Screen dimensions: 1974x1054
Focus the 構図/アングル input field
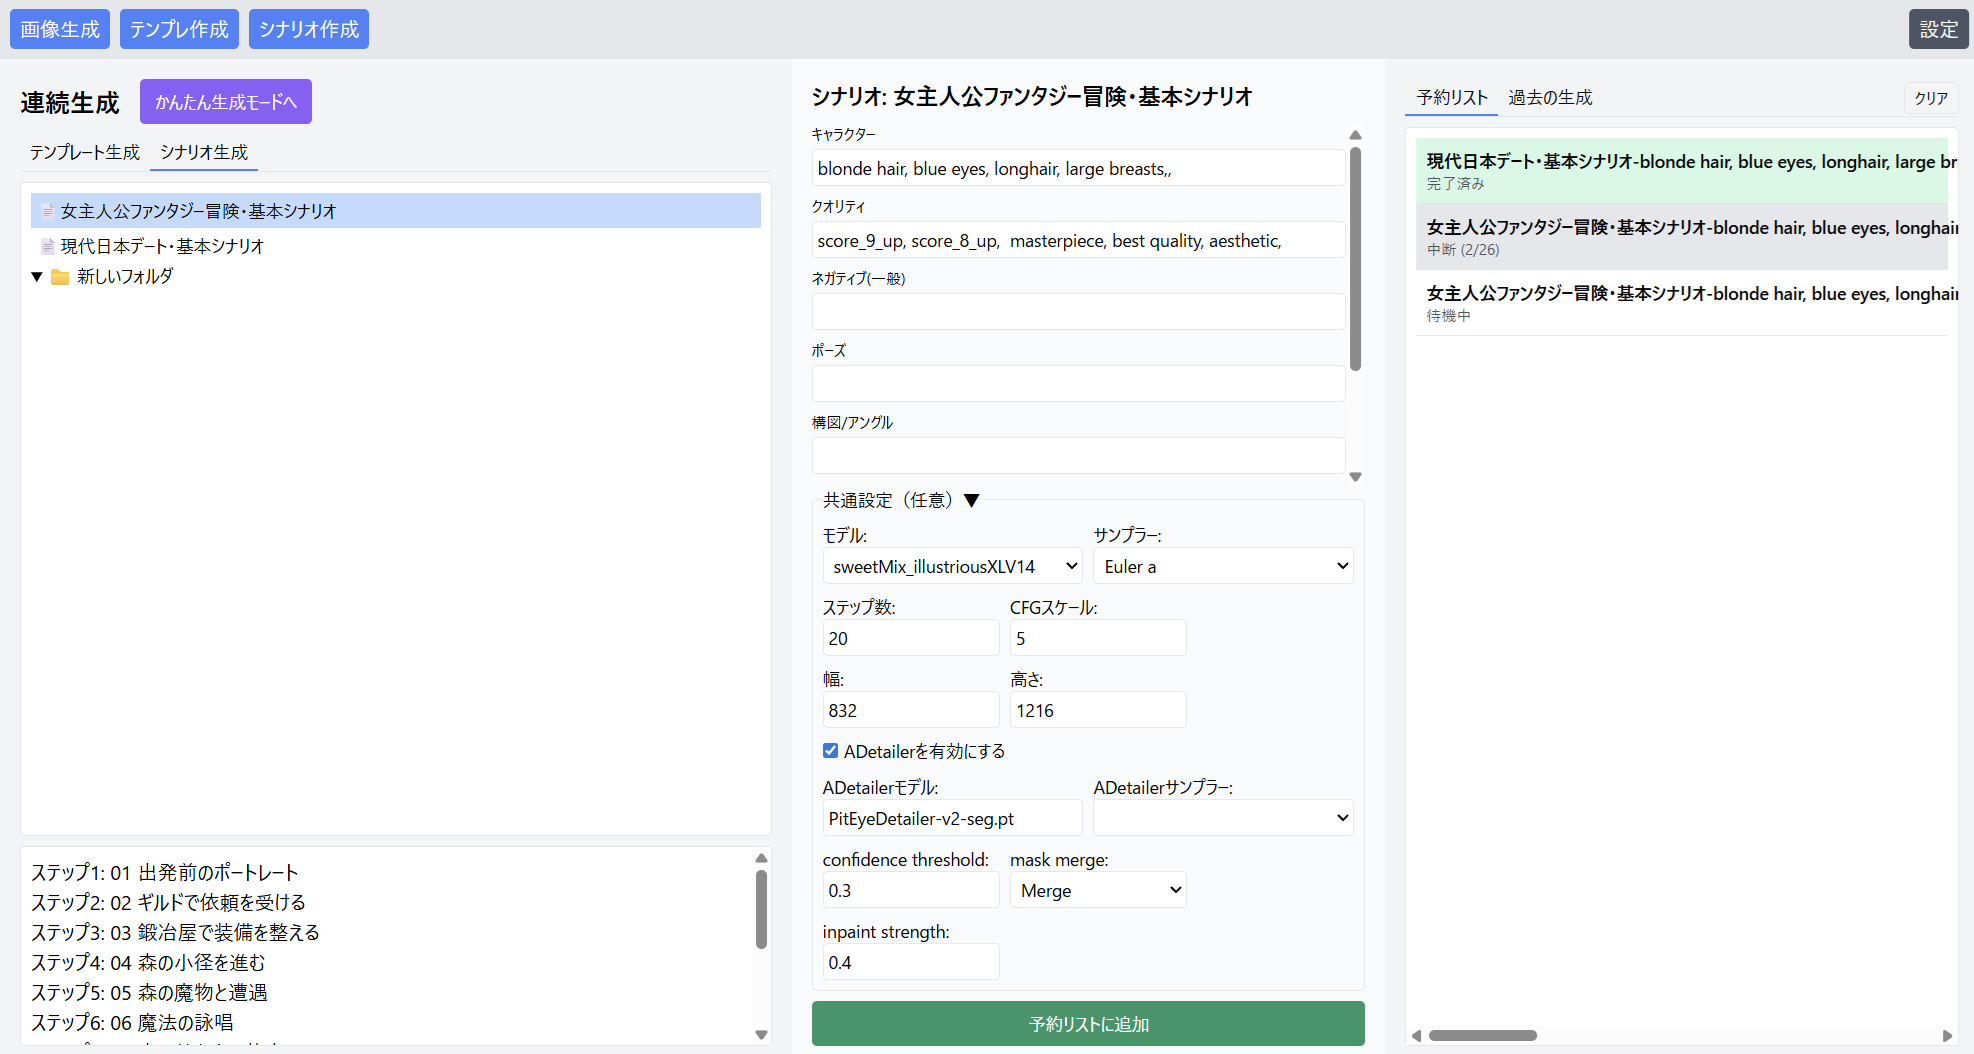coord(1078,456)
